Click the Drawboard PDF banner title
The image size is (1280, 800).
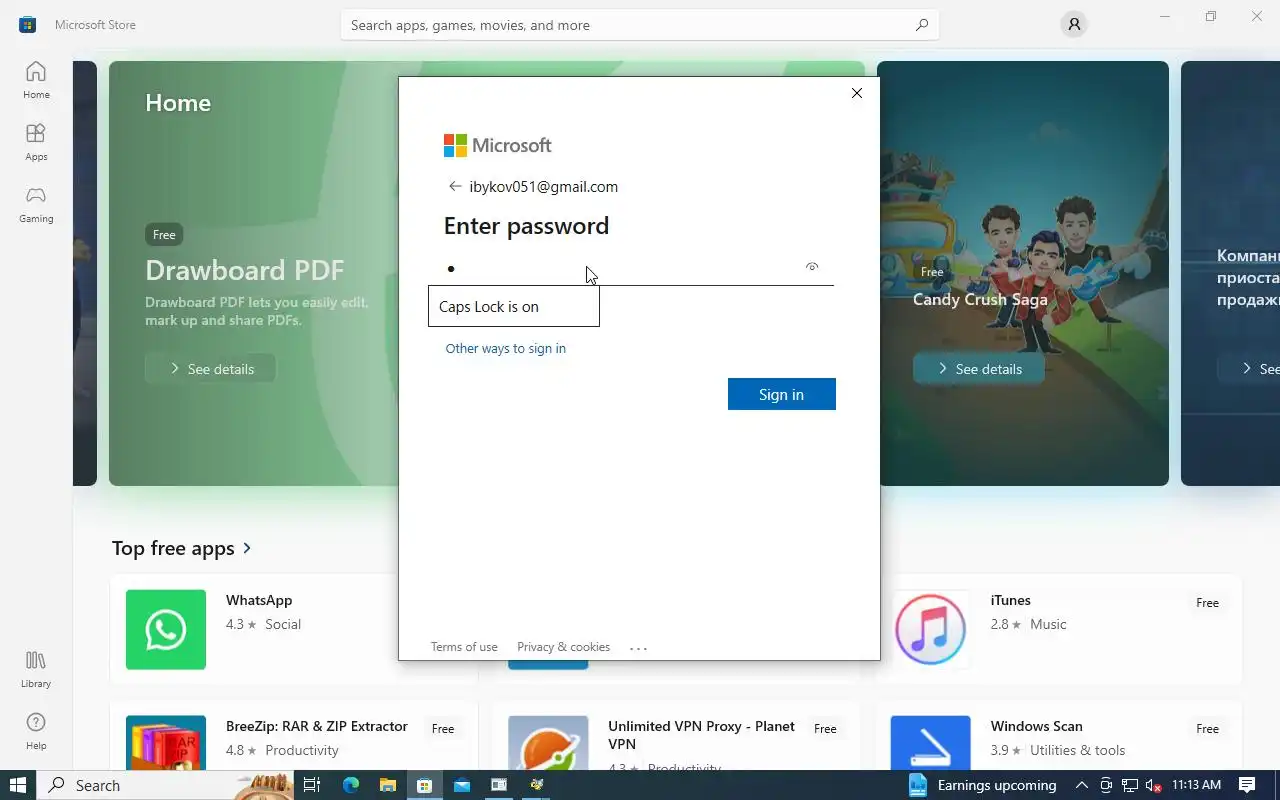click(x=245, y=270)
